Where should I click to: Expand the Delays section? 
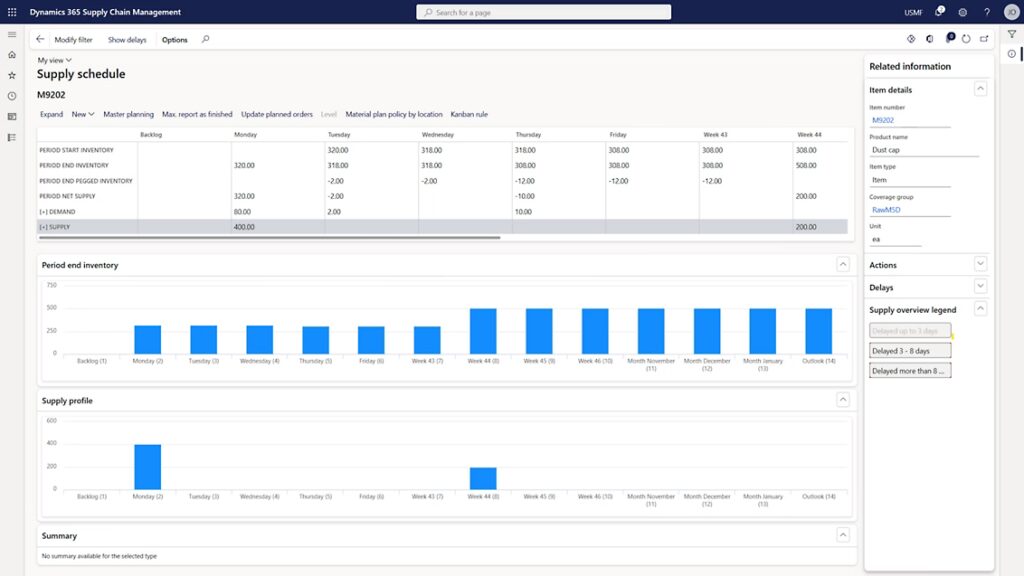pos(980,287)
